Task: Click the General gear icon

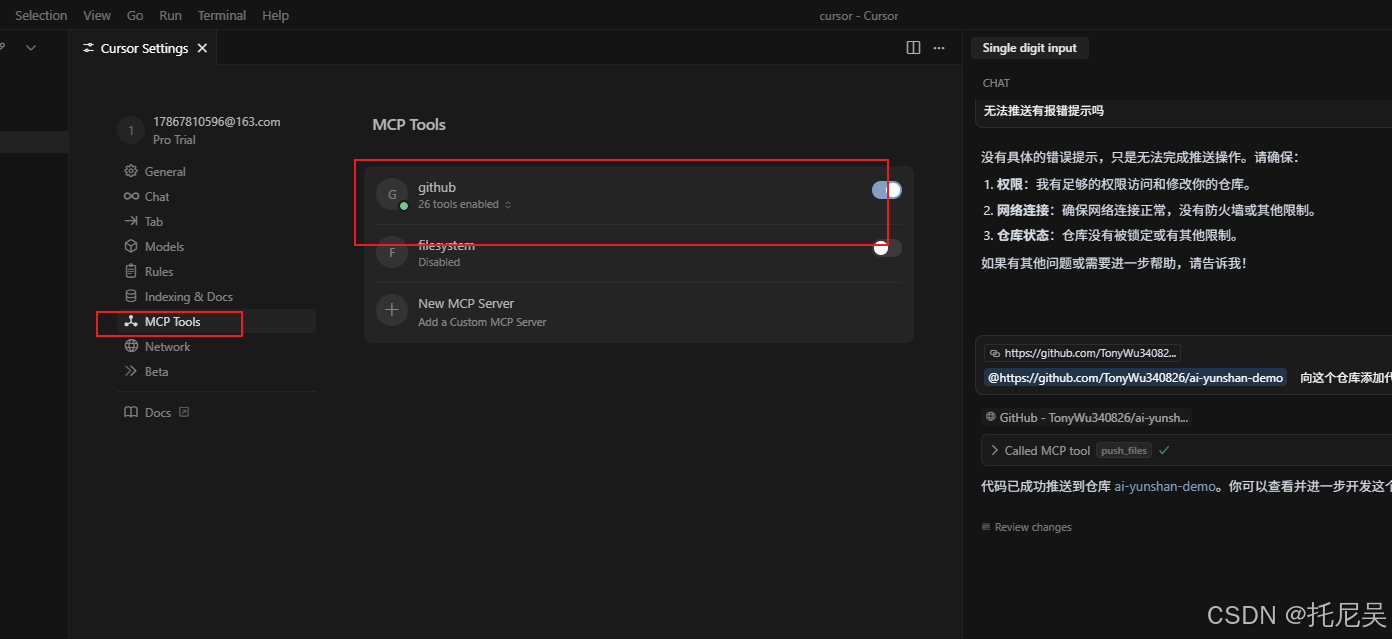Action: click(x=131, y=171)
